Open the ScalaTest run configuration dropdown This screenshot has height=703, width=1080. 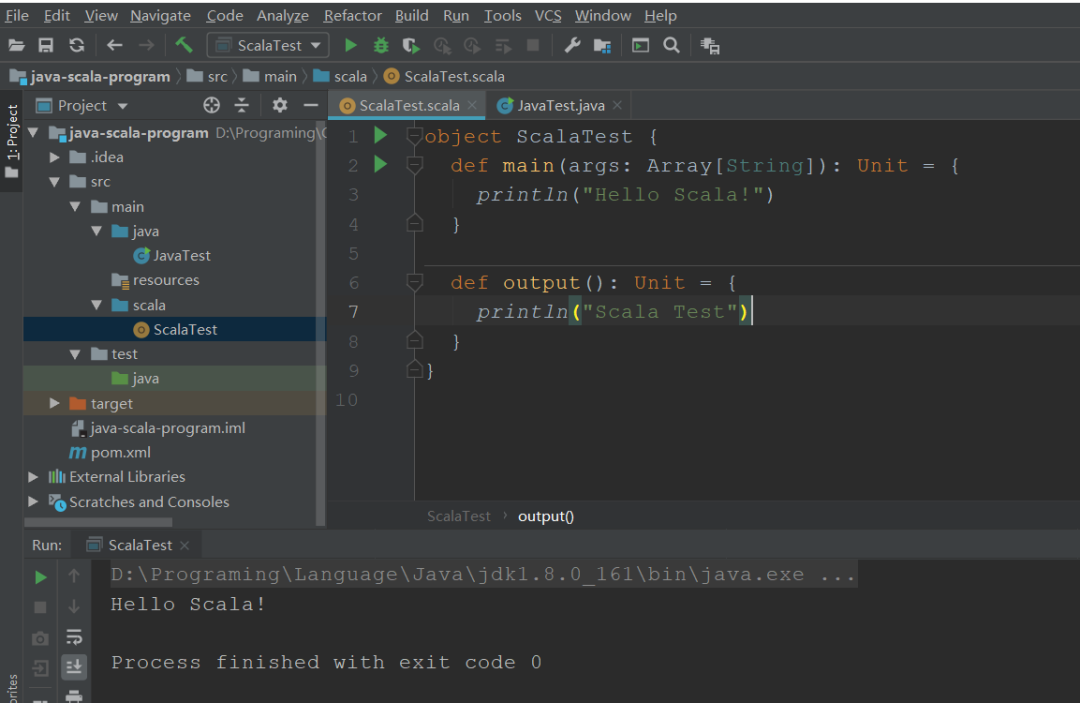click(x=268, y=46)
